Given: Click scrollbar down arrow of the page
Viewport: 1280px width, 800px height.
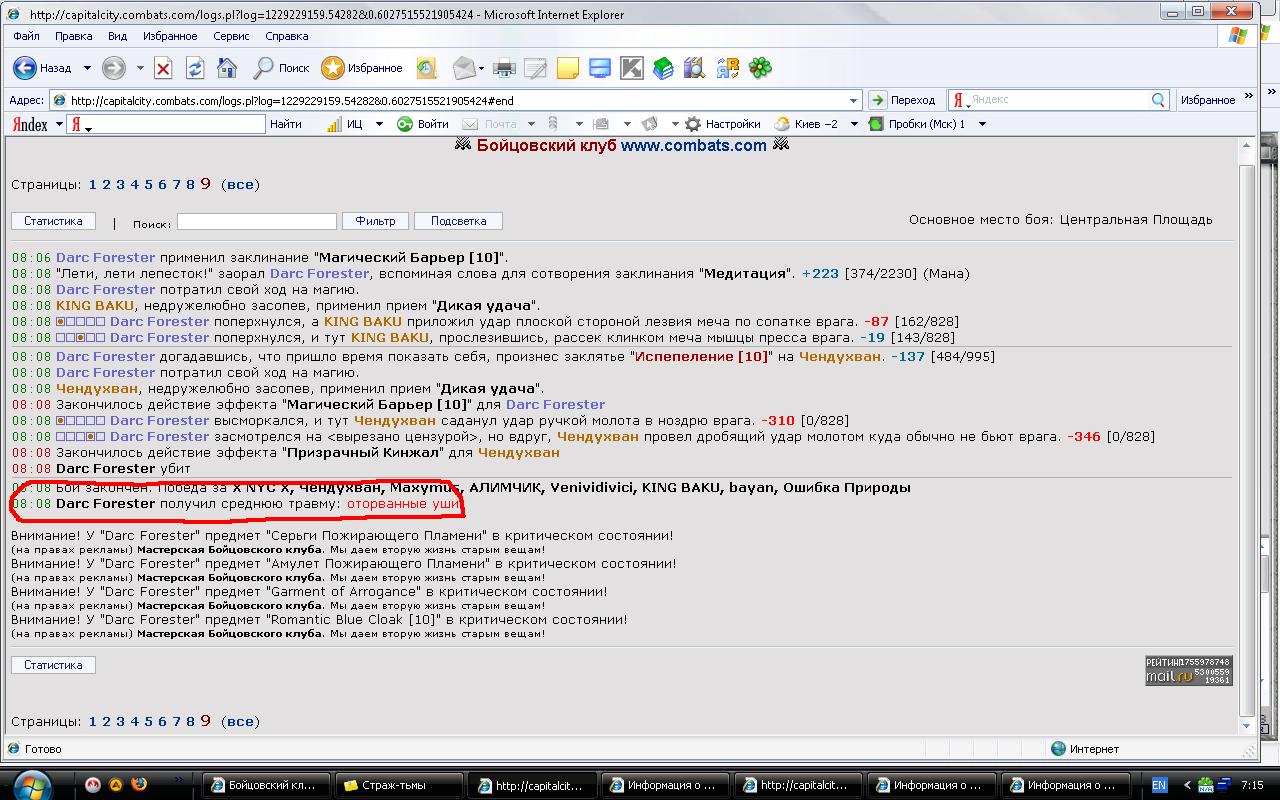Looking at the screenshot, I should (1245, 728).
